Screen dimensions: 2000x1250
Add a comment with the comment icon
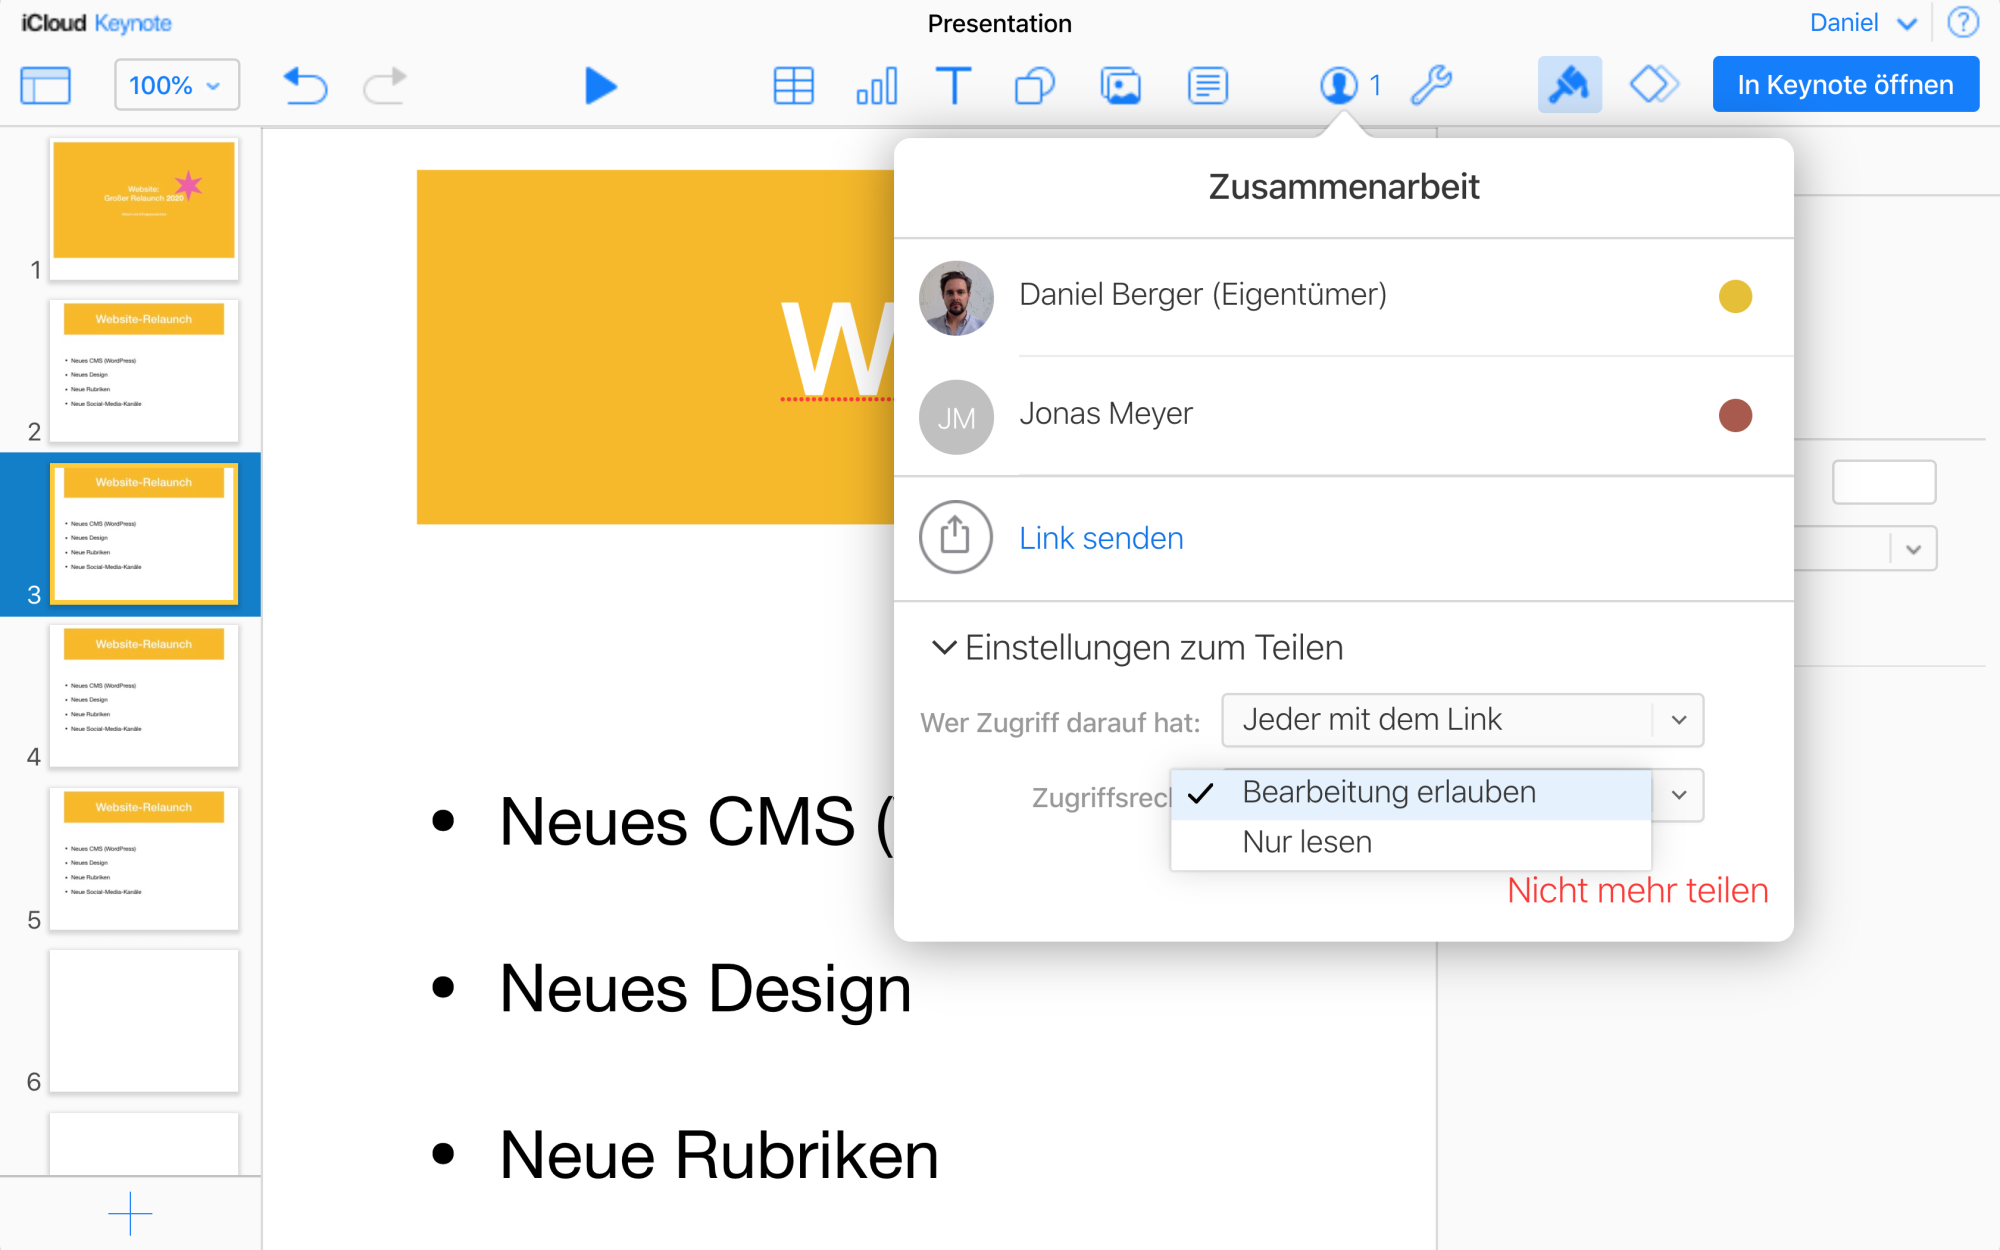pos(1208,86)
